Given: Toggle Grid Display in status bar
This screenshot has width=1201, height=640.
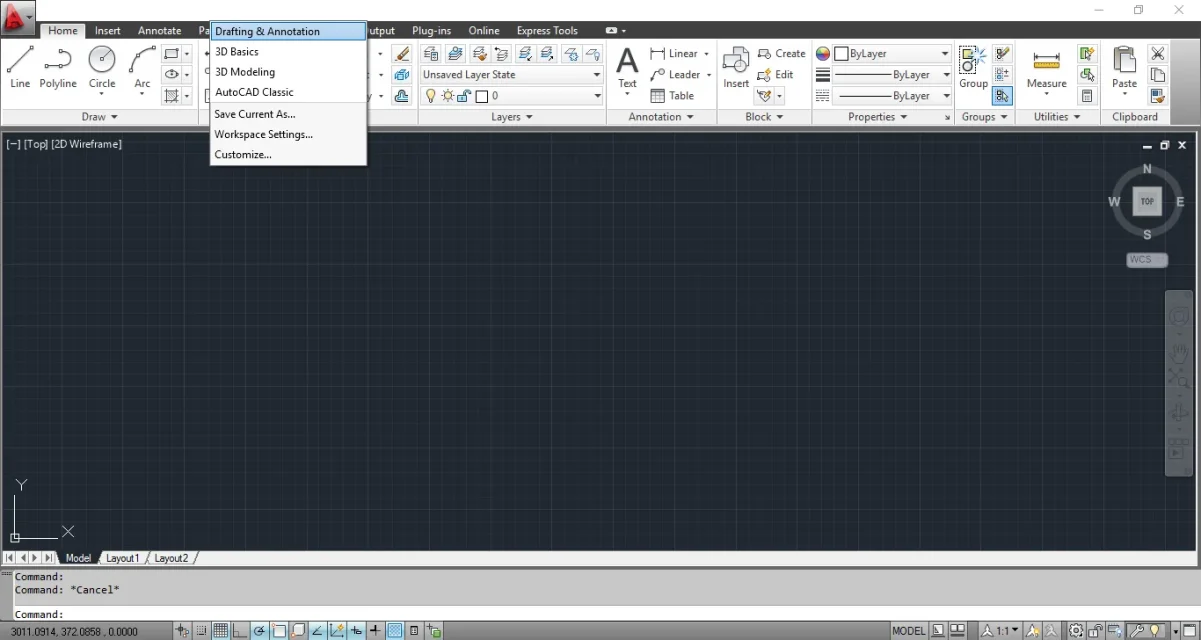Looking at the screenshot, I should point(220,631).
